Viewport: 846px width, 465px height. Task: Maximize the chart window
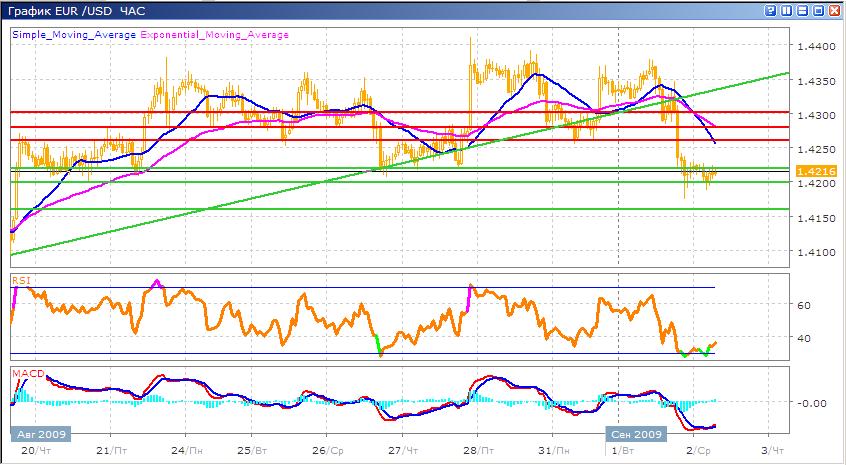tap(817, 10)
